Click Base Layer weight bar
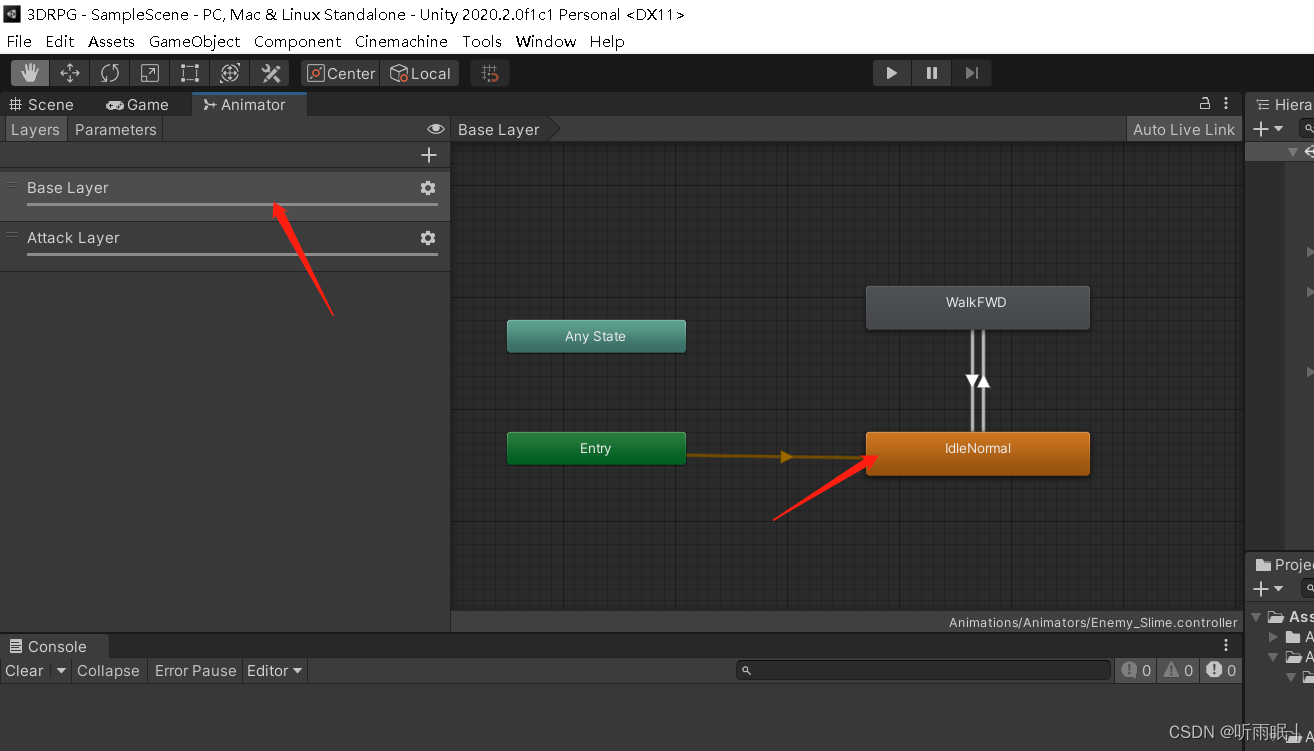 tap(232, 204)
